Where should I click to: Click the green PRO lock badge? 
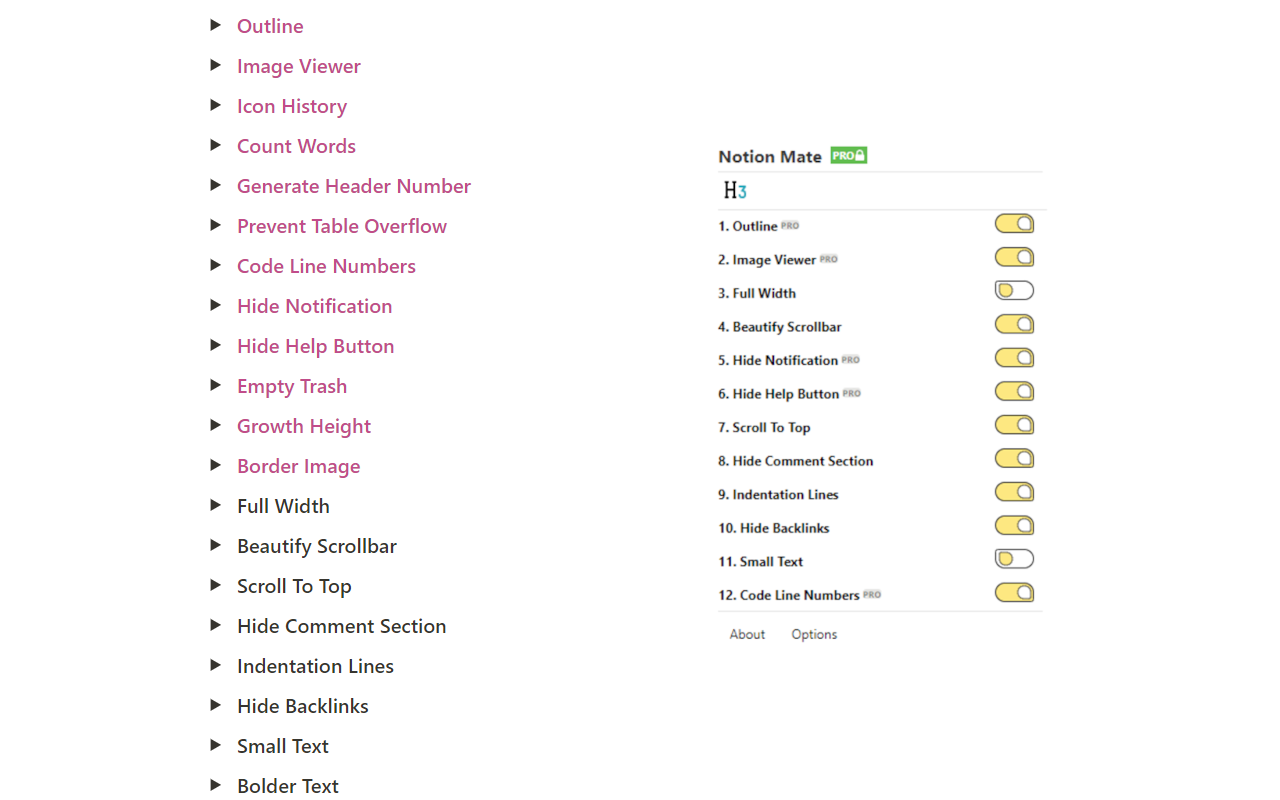[848, 156]
